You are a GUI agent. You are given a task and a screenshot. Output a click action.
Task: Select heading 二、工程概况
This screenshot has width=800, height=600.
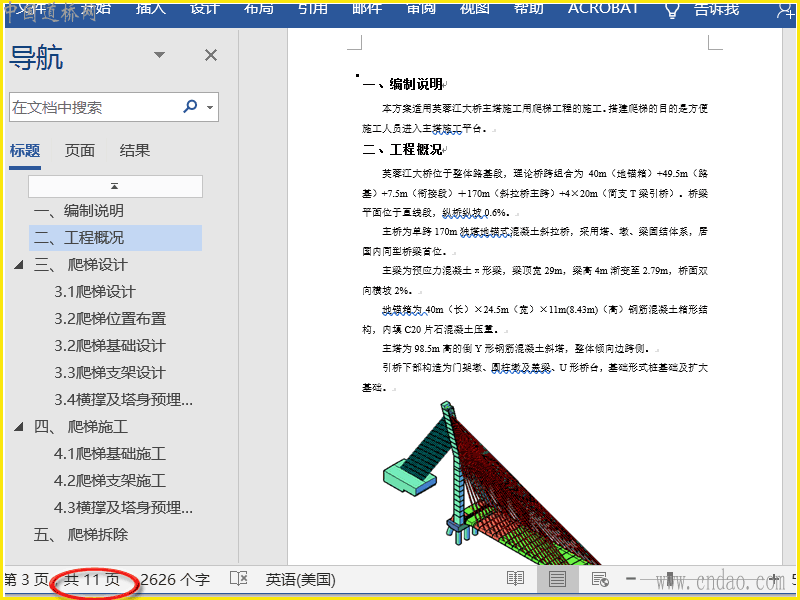click(115, 238)
